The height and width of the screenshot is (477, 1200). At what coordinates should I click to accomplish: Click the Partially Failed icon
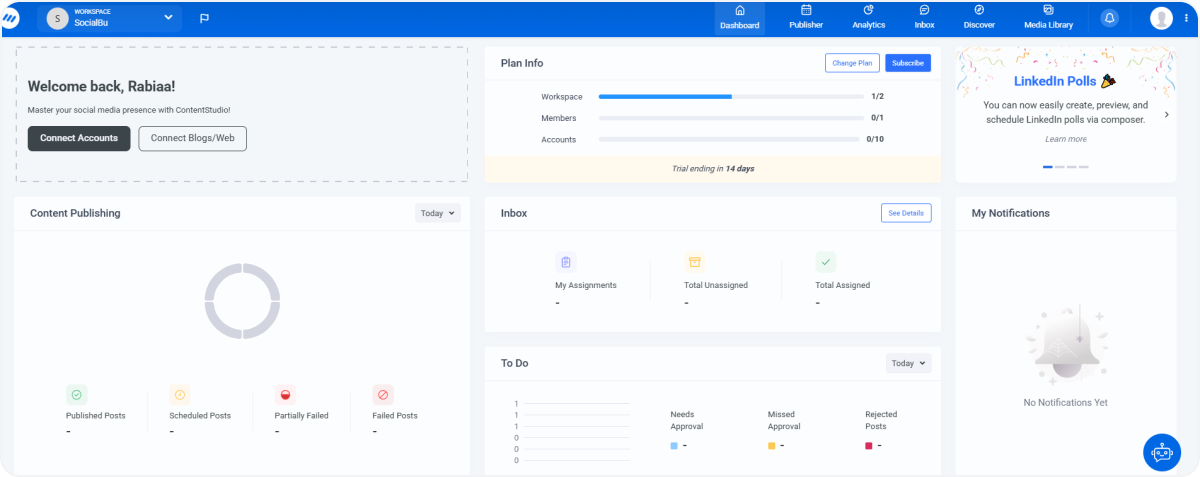pos(285,394)
